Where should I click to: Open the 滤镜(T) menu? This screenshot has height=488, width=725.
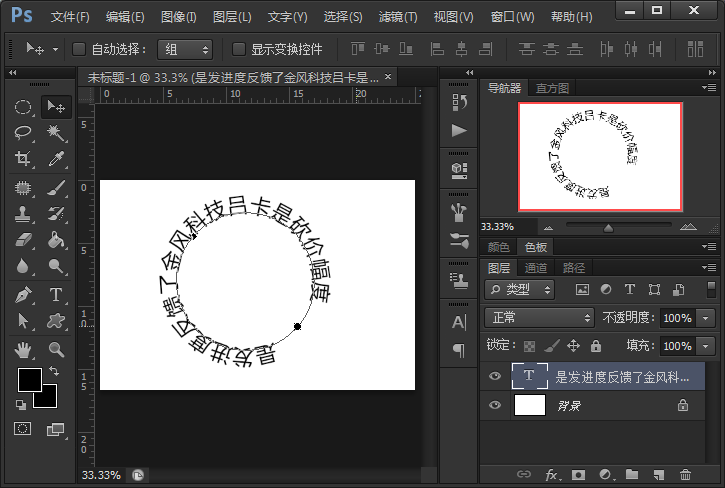(398, 17)
